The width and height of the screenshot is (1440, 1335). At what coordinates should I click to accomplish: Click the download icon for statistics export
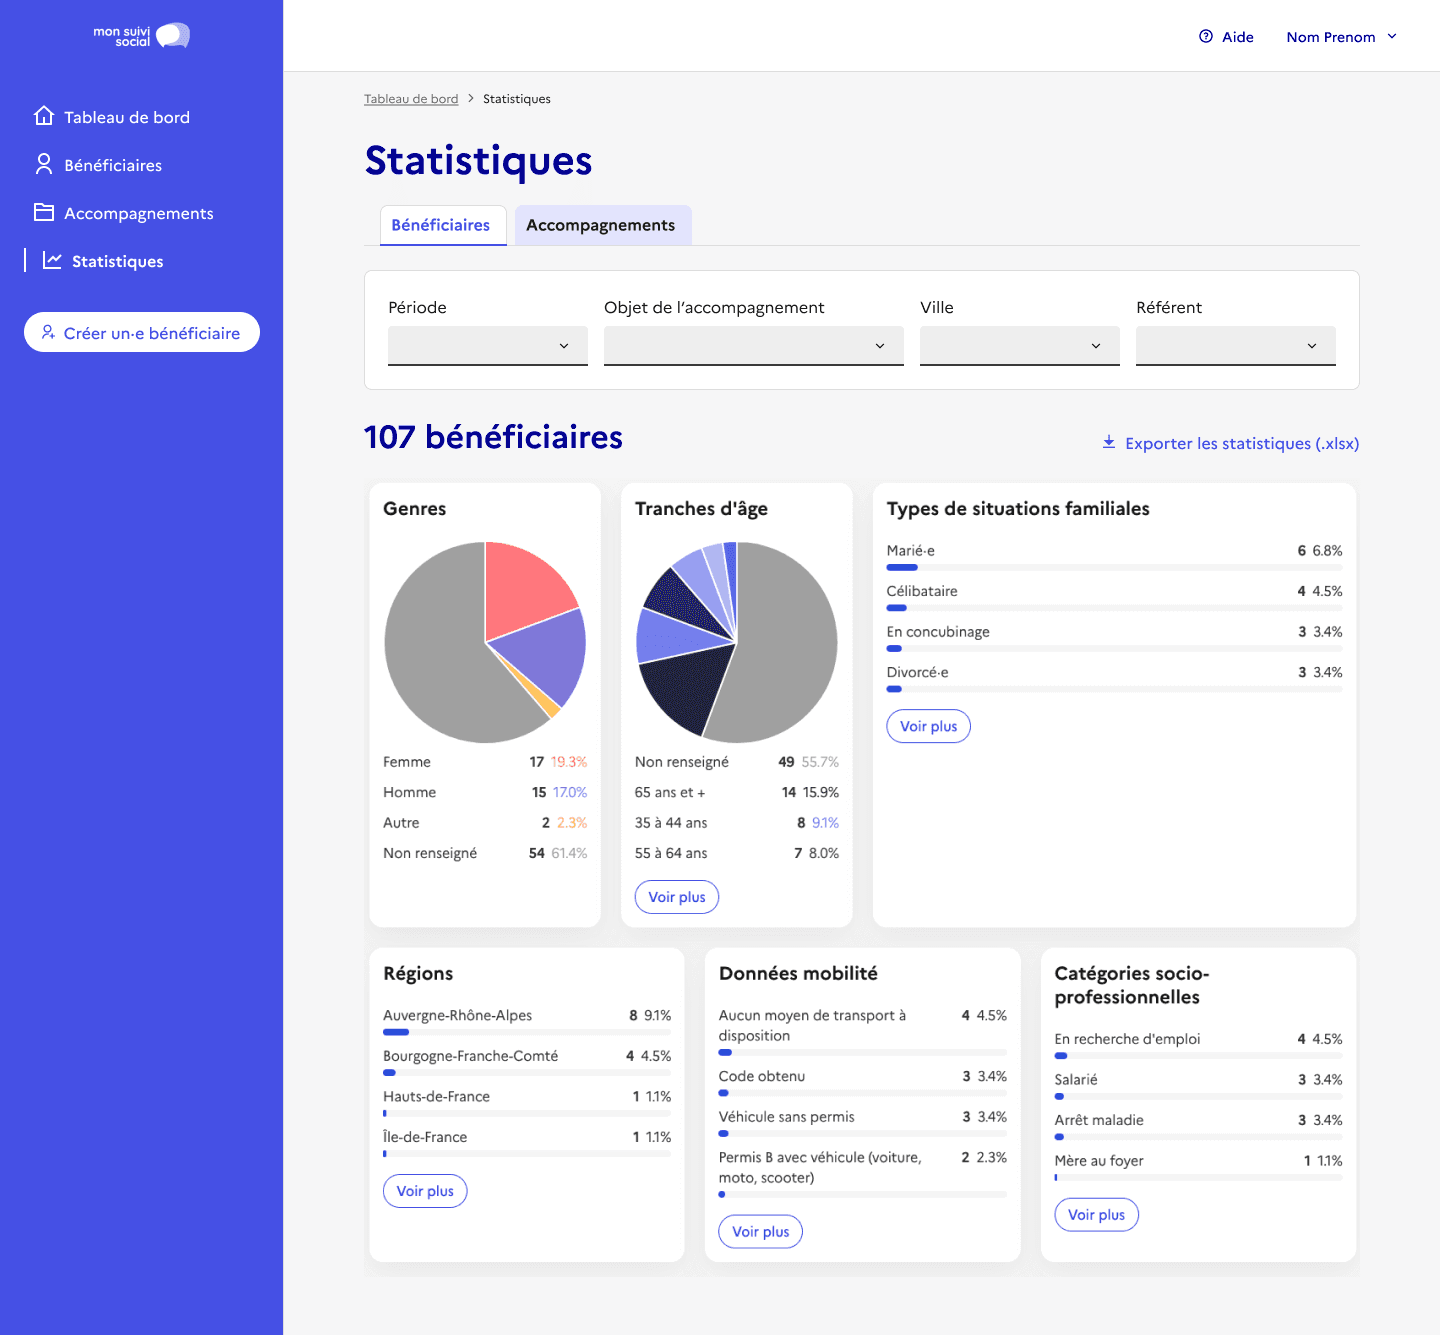click(x=1109, y=442)
